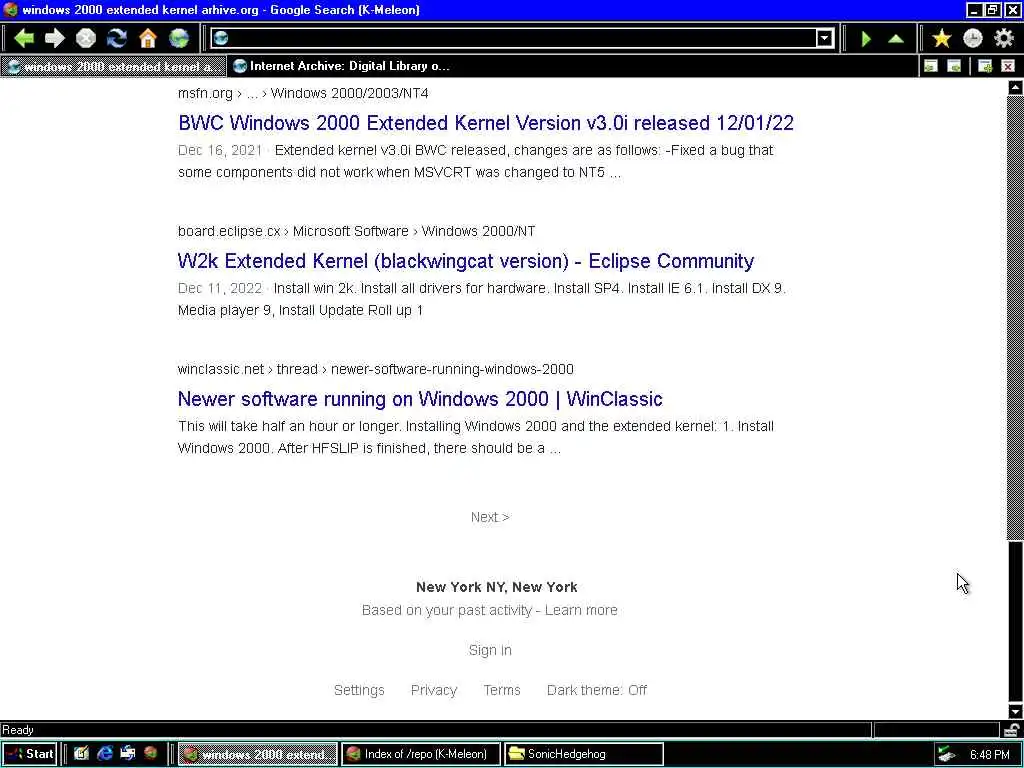This screenshot has width=1024, height=768.
Task: Open a new tab with the tab-plus icon
Action: (x=985, y=66)
